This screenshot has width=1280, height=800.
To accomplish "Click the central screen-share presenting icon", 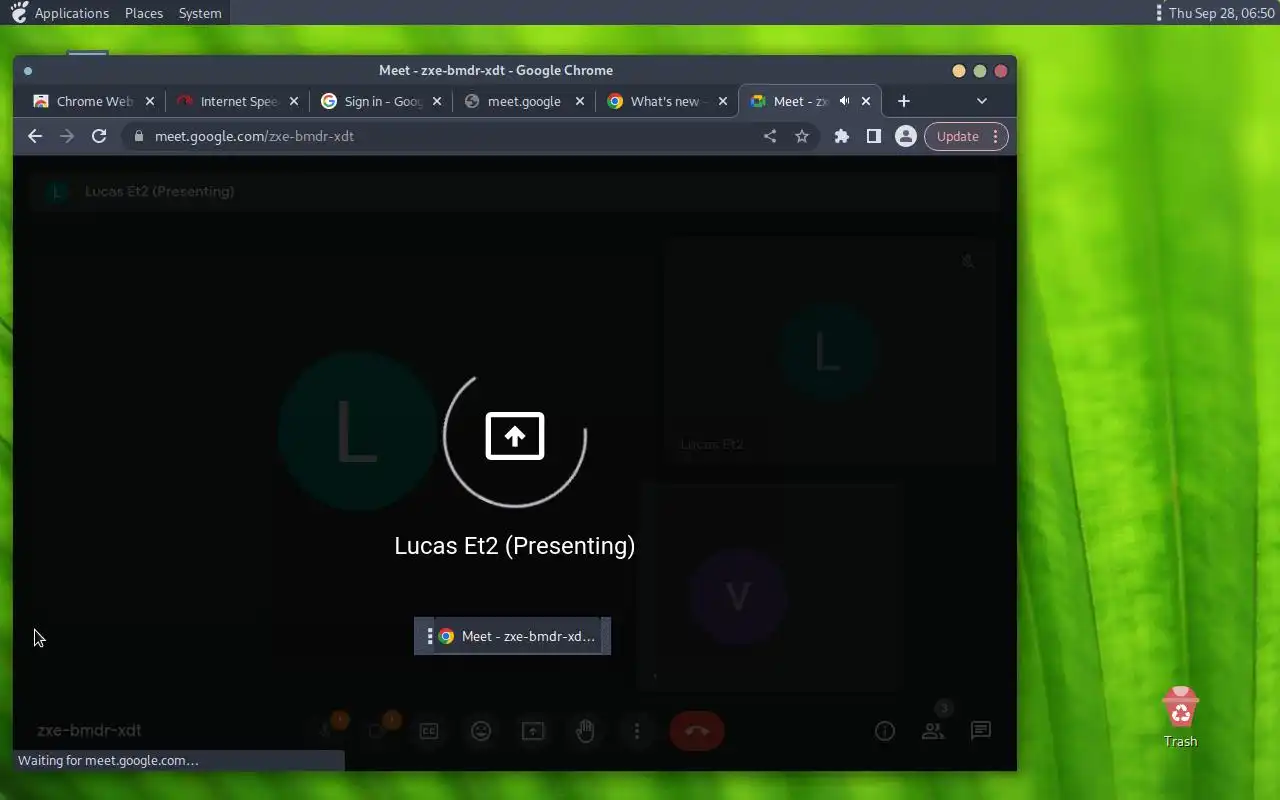I will point(515,436).
